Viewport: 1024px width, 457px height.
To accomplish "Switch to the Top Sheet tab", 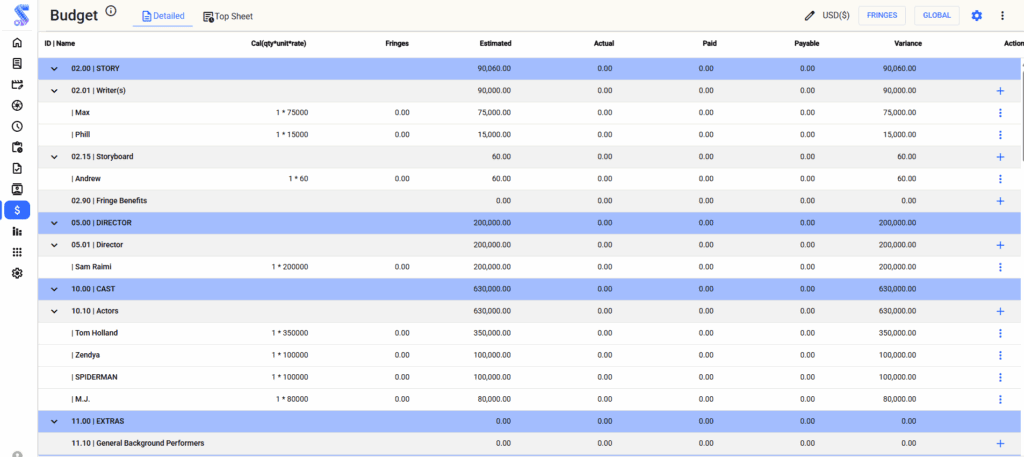I will (228, 16).
